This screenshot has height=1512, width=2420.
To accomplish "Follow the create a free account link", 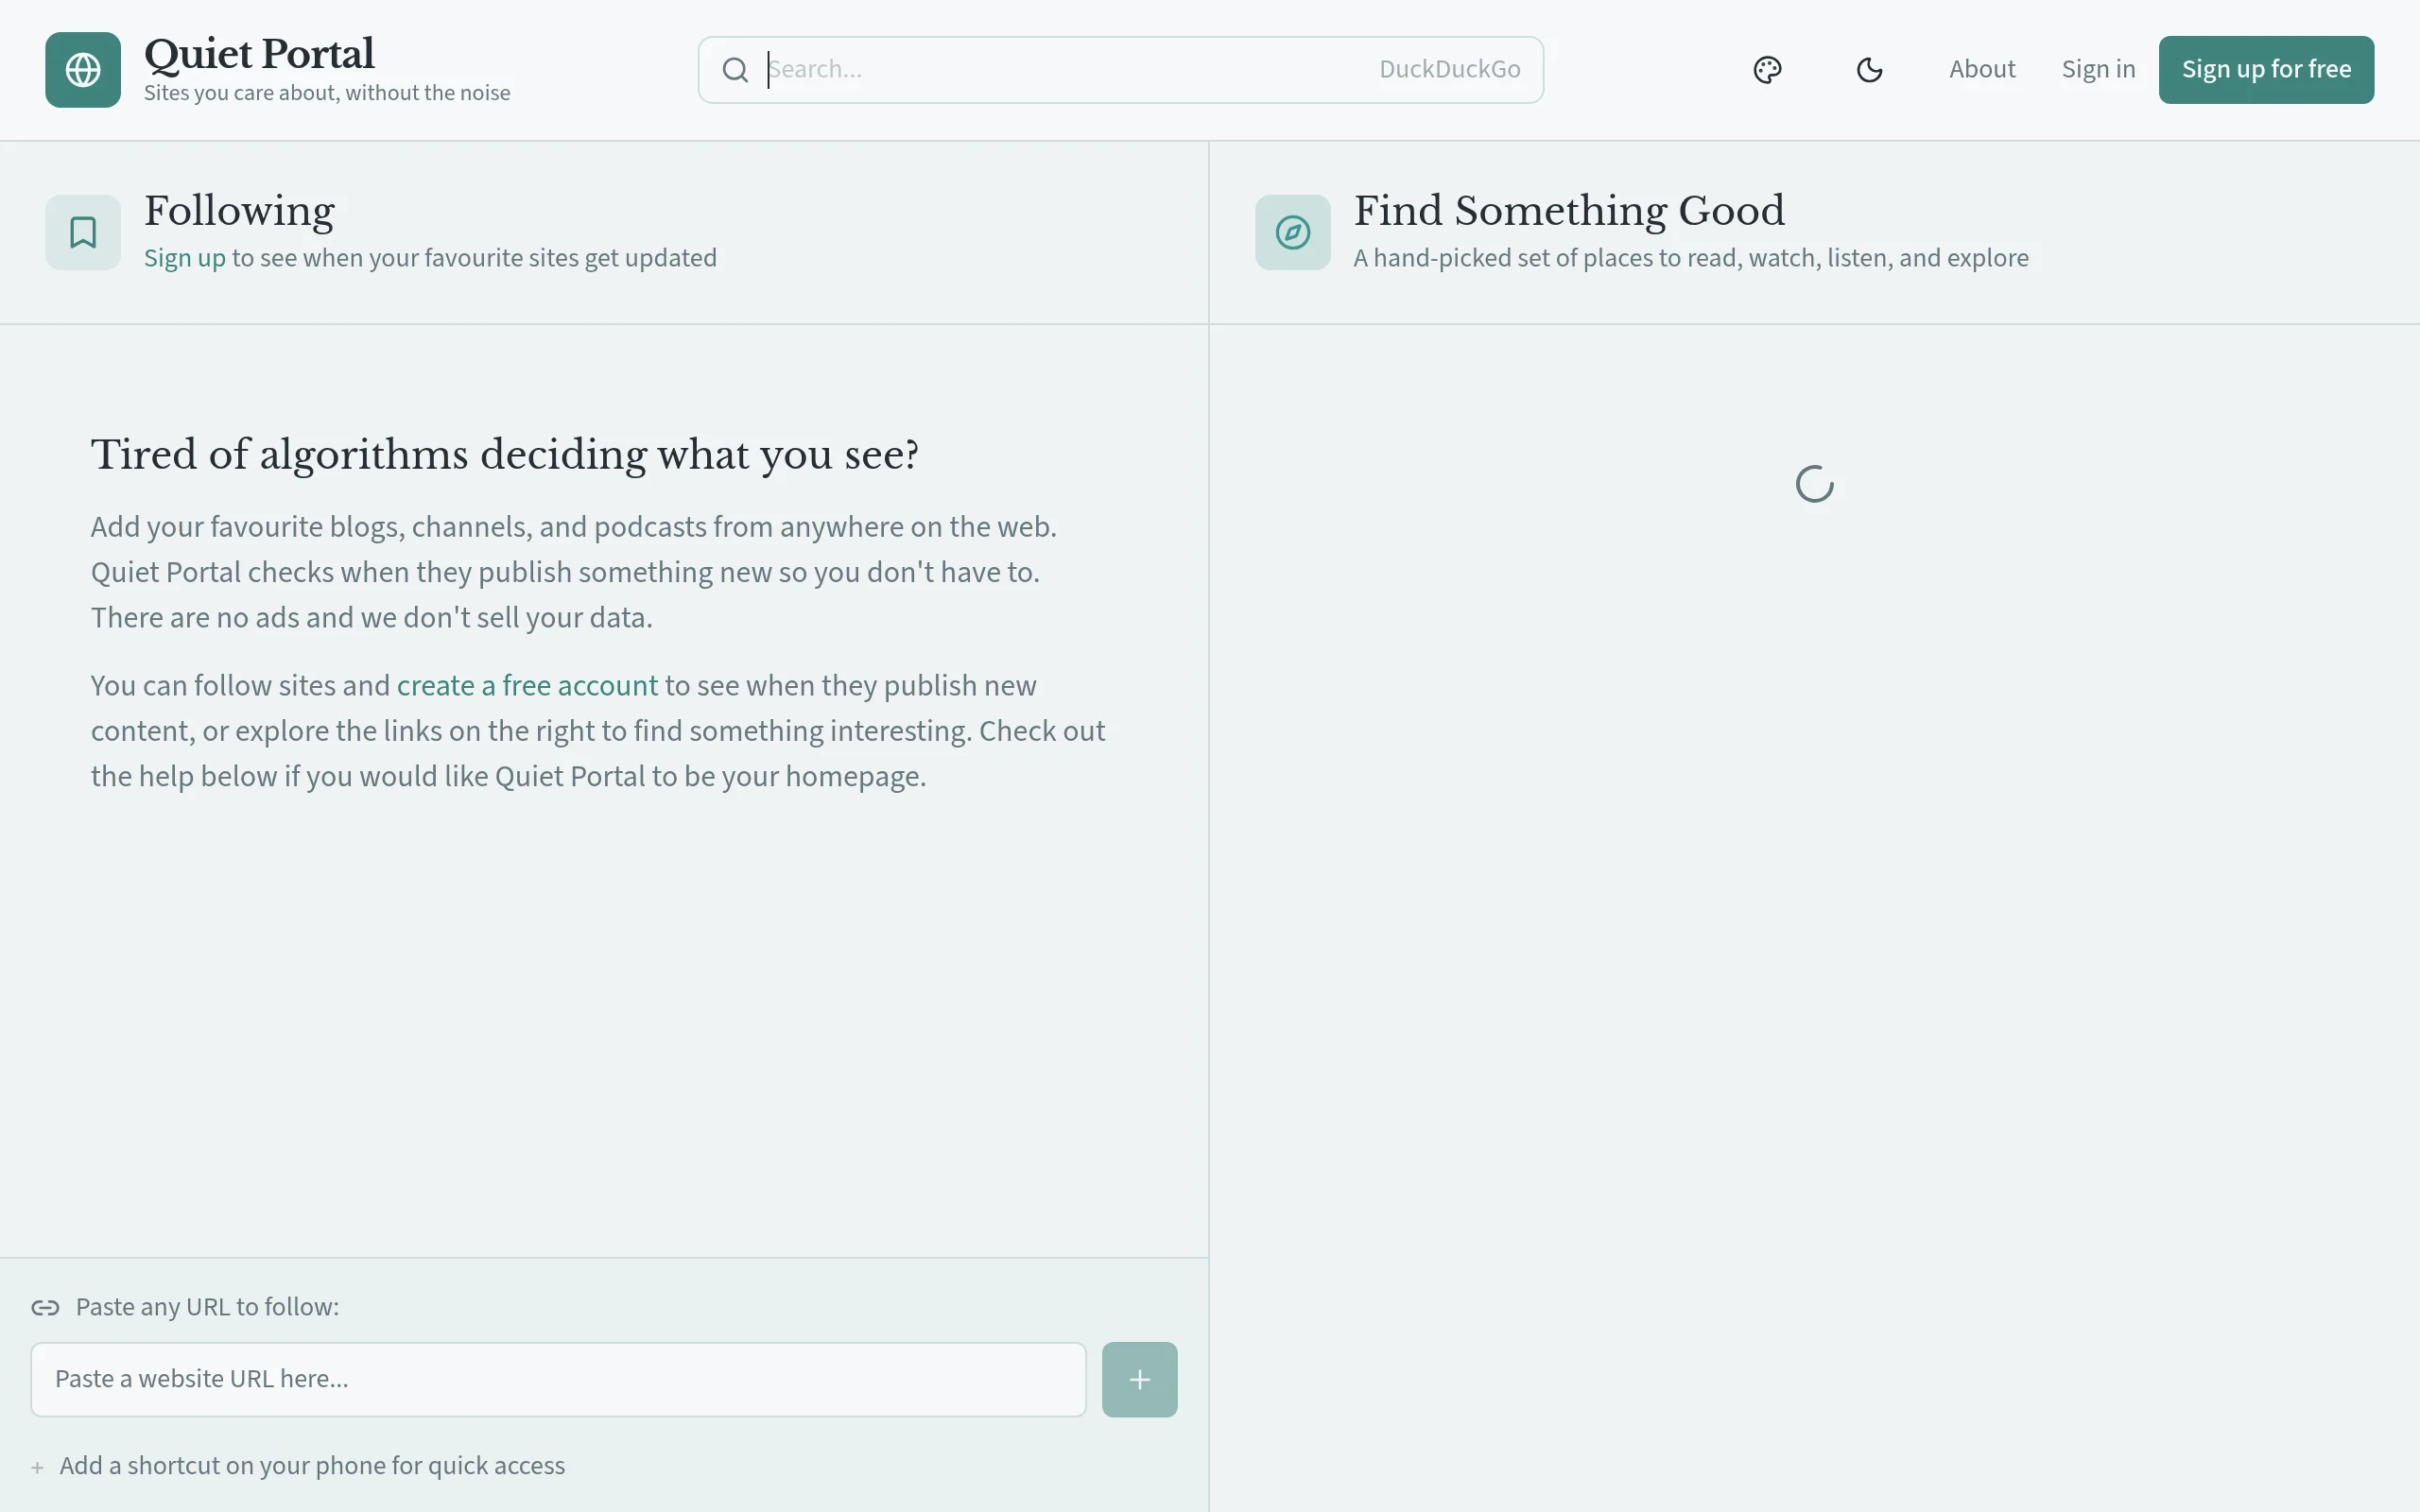I will (527, 686).
